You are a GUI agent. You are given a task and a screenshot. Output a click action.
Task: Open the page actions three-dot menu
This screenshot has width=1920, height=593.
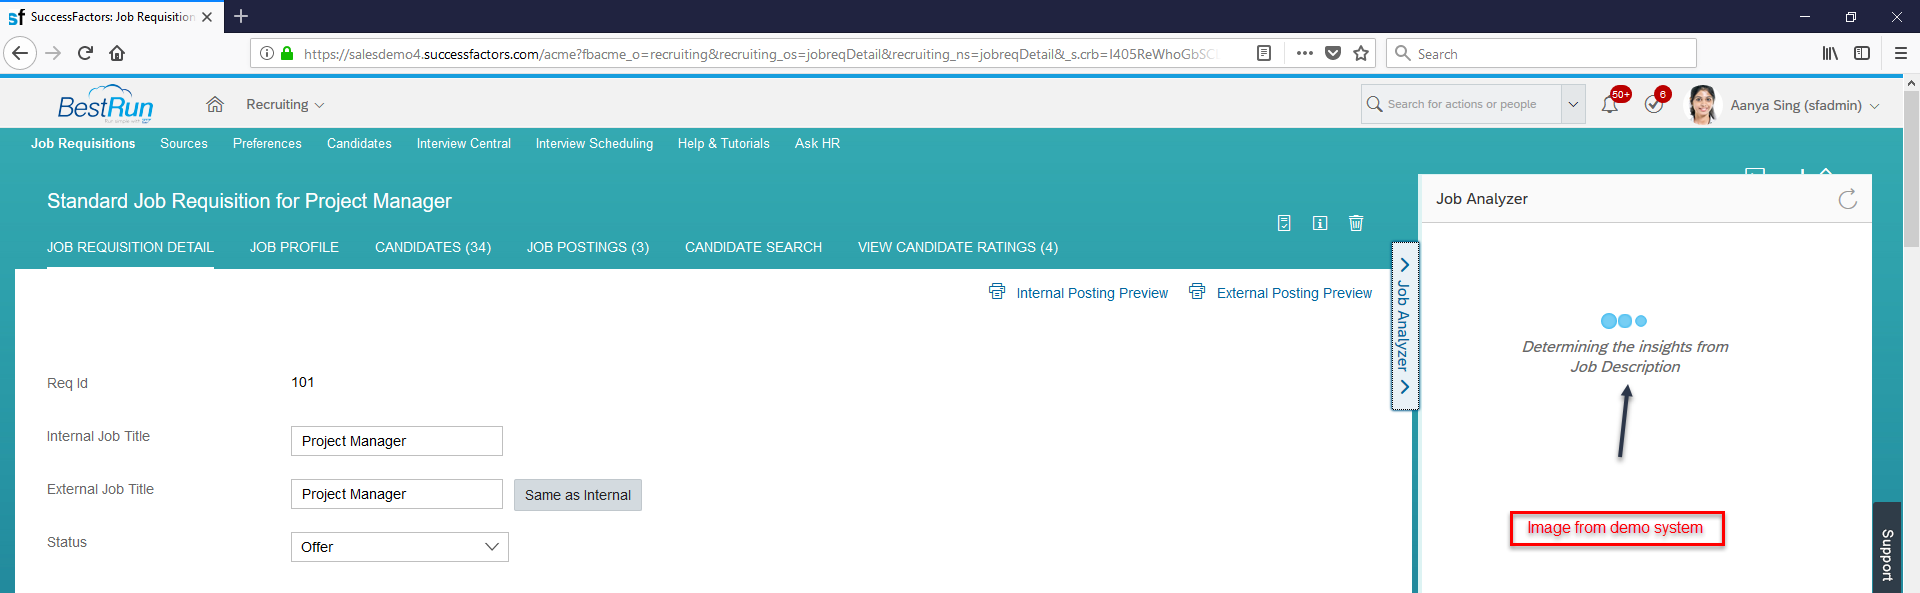[1304, 53]
